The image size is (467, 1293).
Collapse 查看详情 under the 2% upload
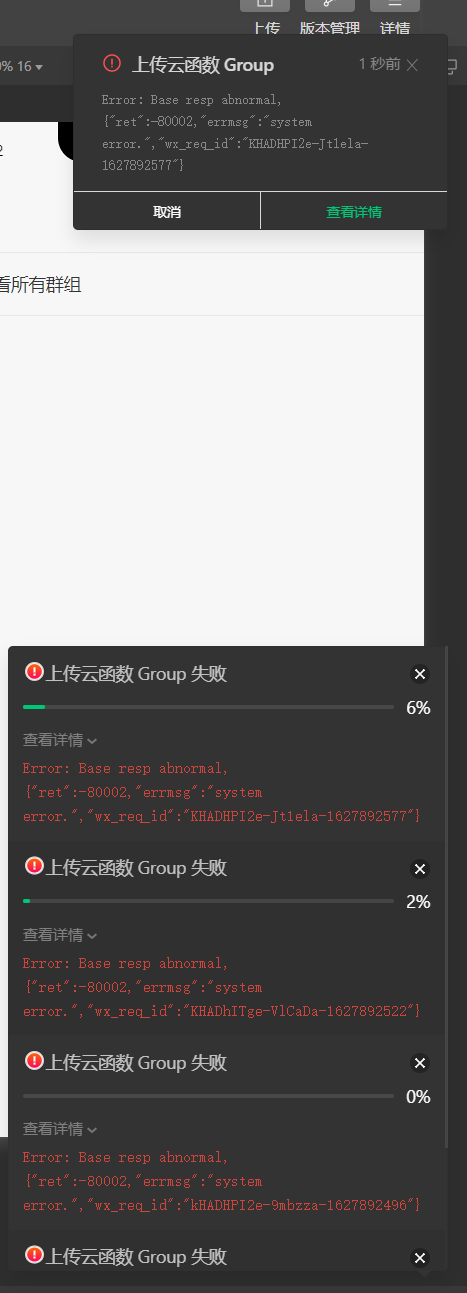click(x=60, y=935)
